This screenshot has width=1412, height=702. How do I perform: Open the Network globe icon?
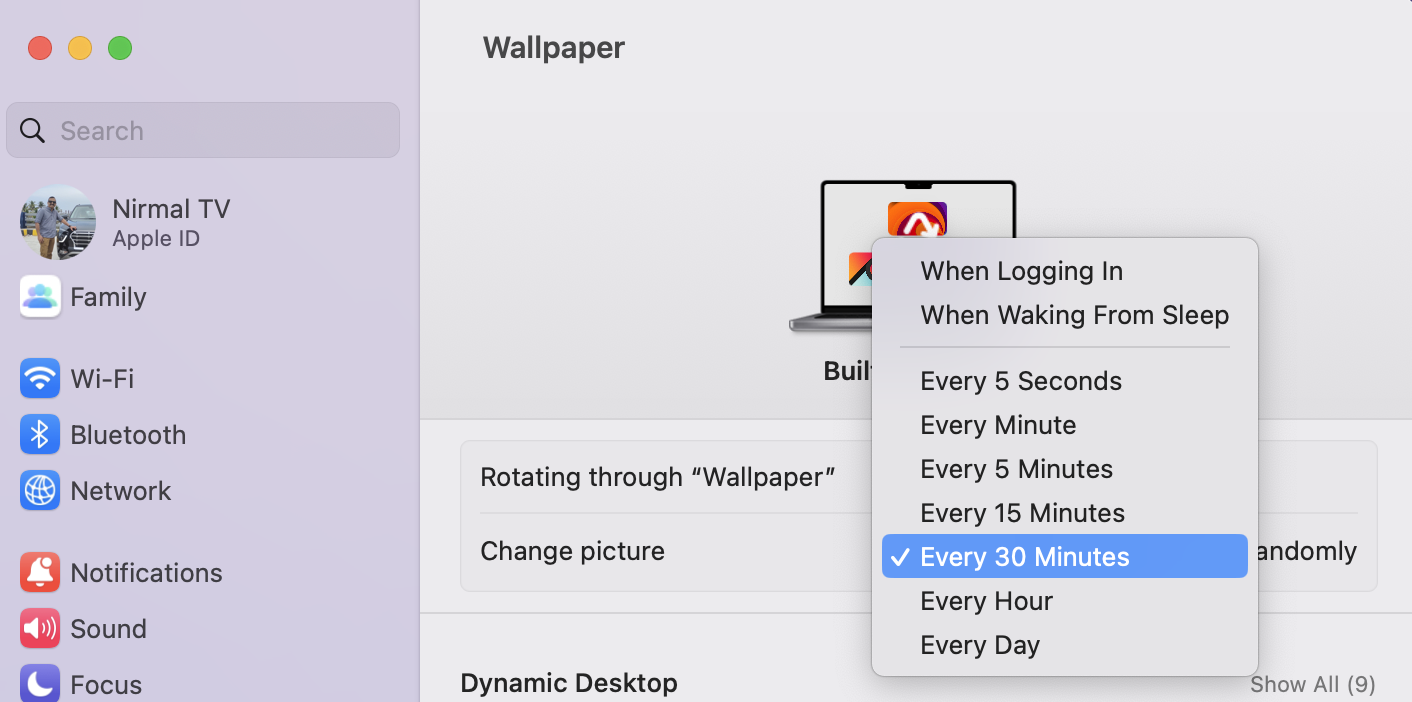pyautogui.click(x=40, y=491)
